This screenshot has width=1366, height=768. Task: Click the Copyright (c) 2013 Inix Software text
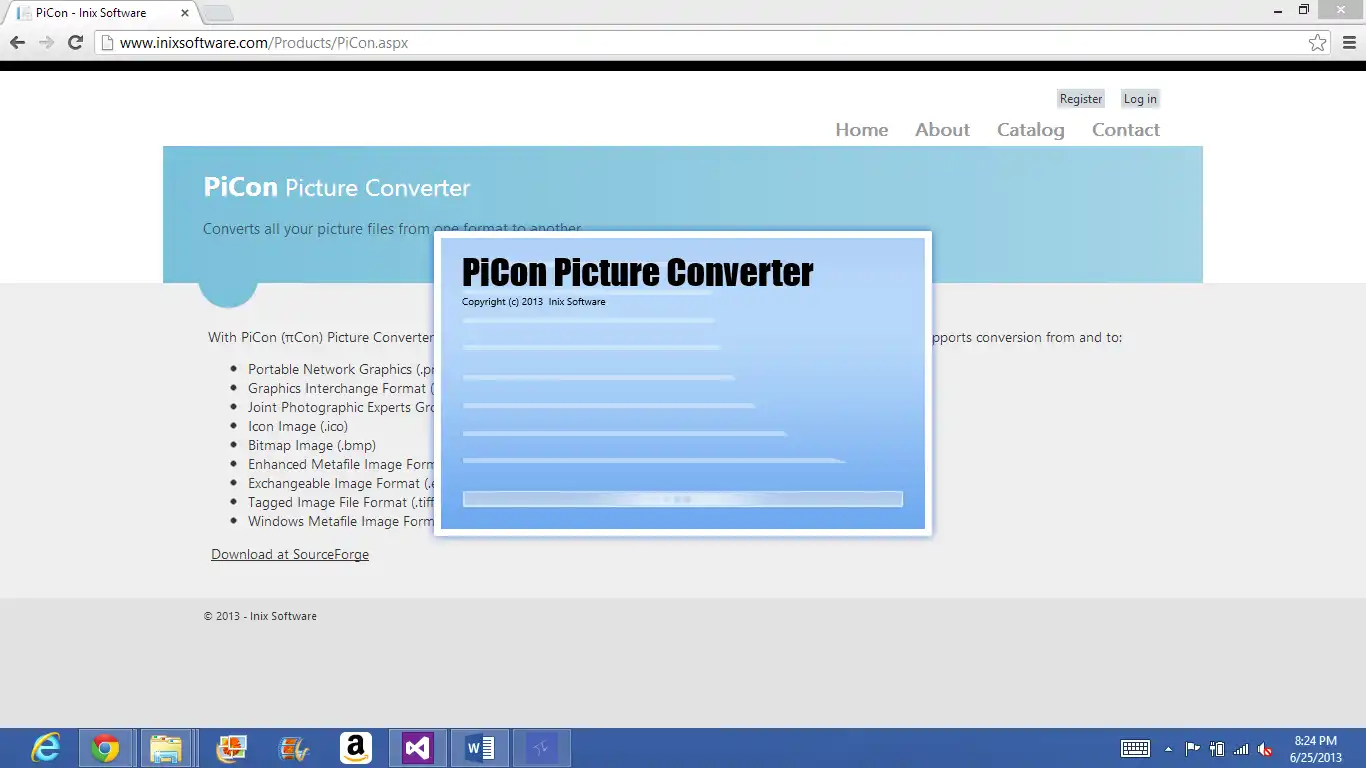[x=534, y=302]
